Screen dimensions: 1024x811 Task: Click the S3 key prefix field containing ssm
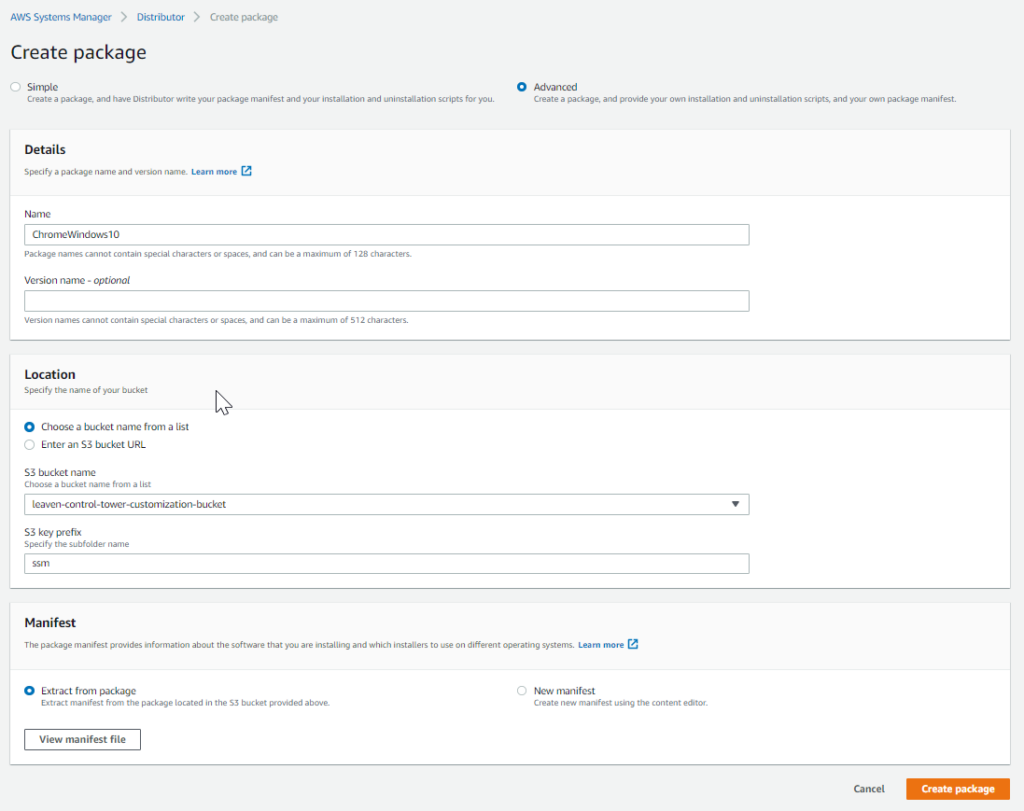(386, 563)
